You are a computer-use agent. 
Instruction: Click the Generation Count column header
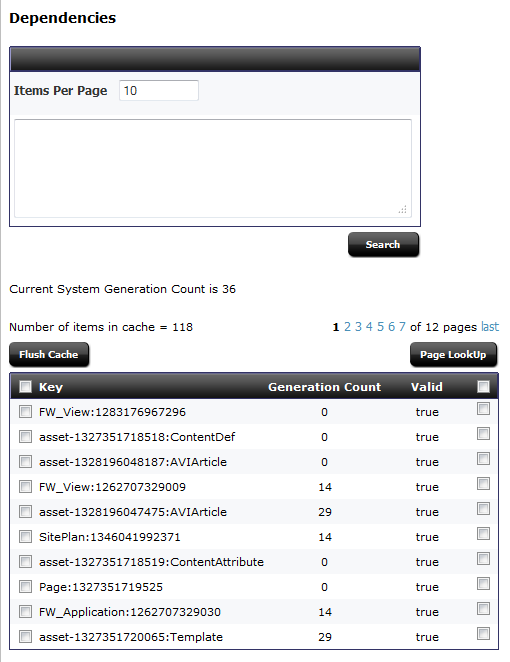(324, 387)
